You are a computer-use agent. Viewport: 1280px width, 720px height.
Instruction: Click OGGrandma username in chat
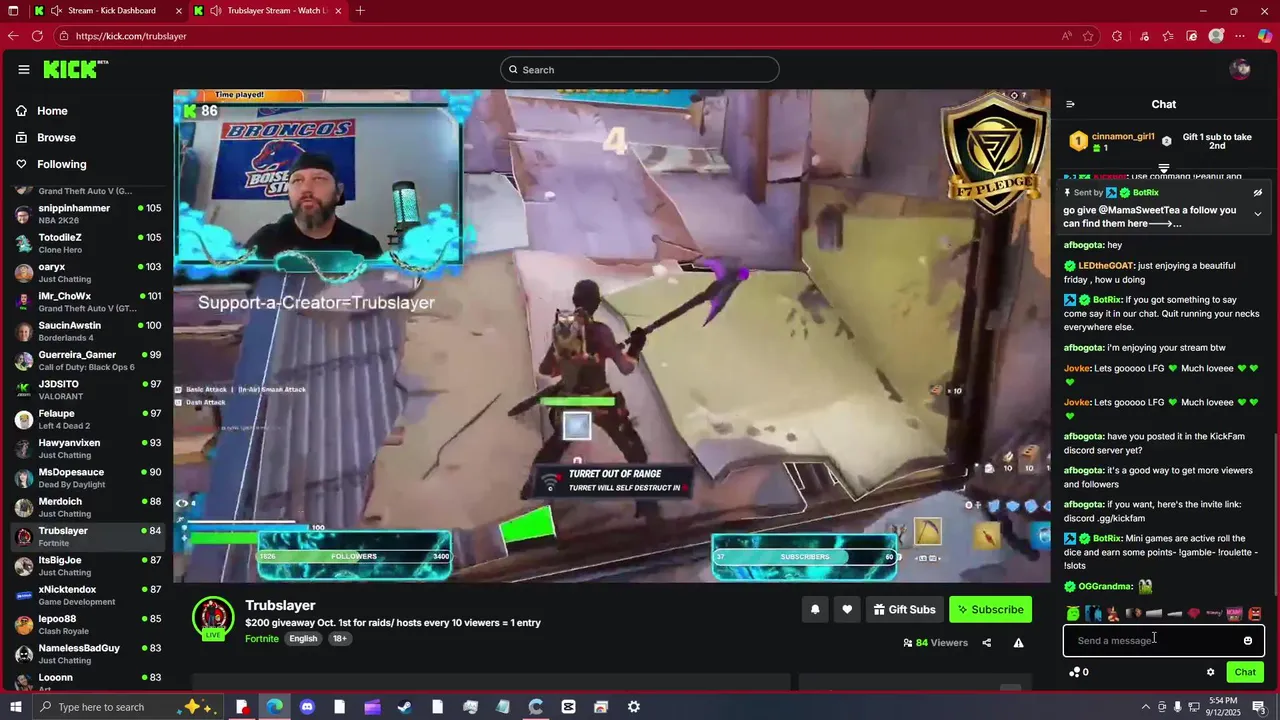[x=1105, y=587]
